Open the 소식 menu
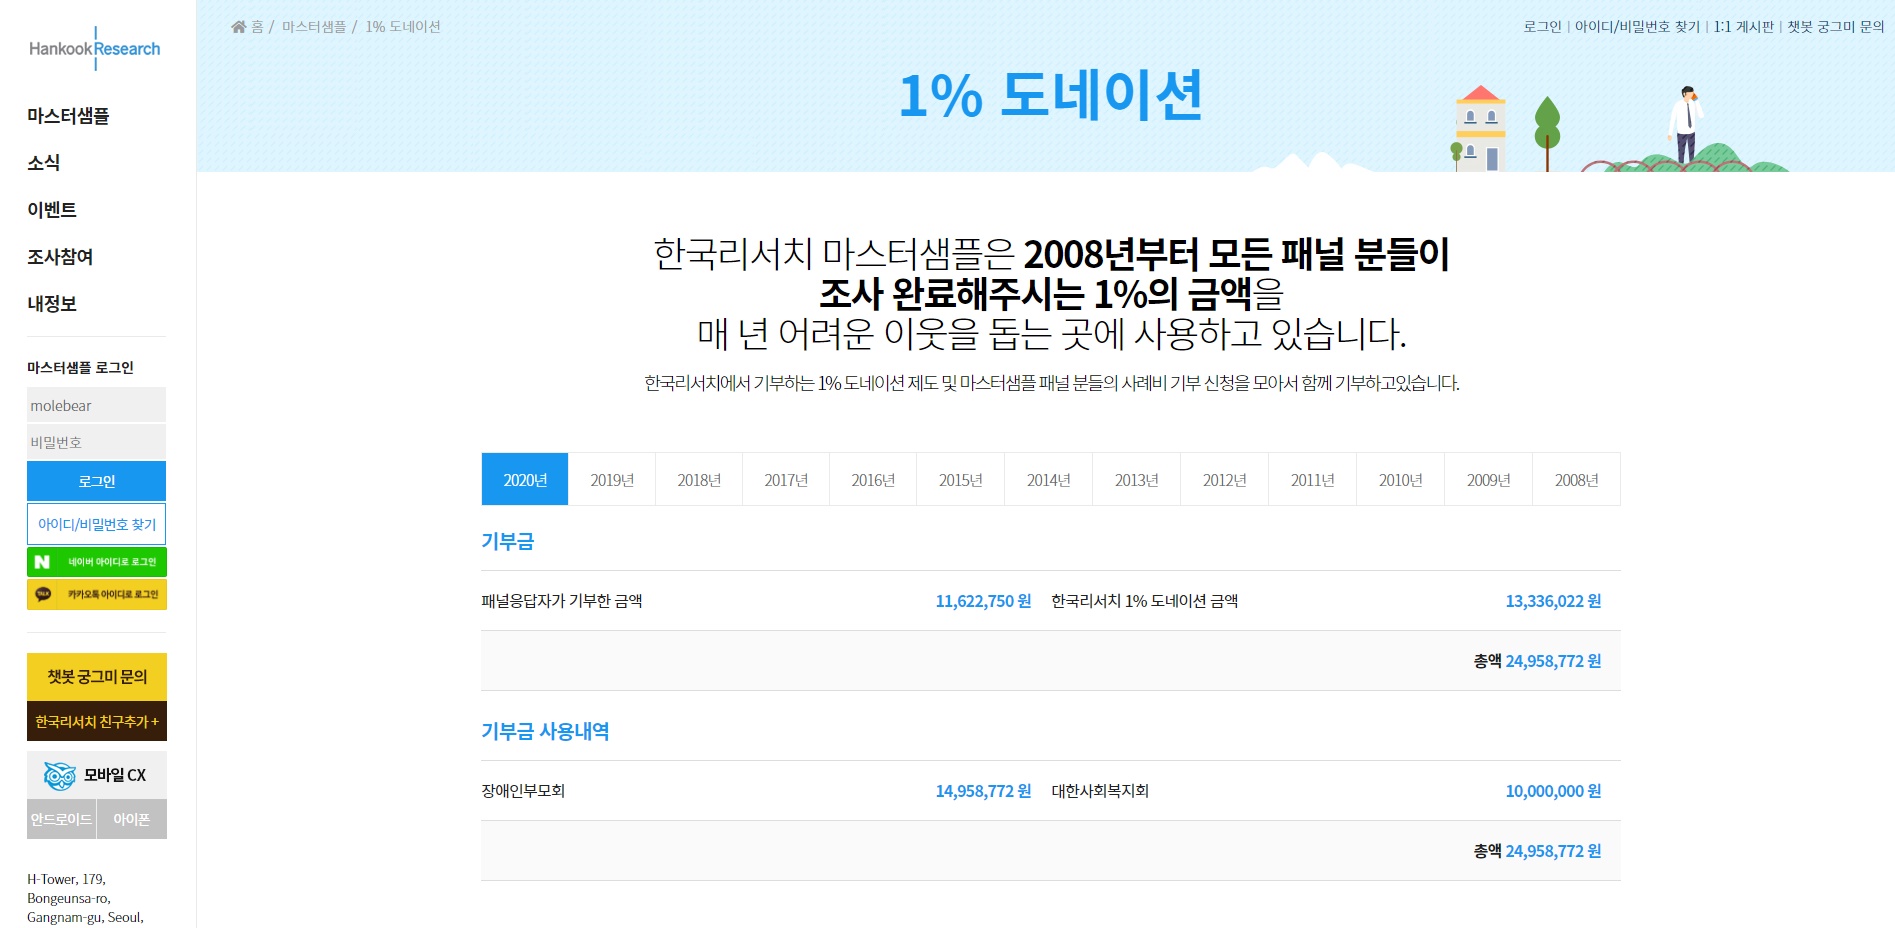Image resolution: width=1895 pixels, height=928 pixels. point(44,163)
